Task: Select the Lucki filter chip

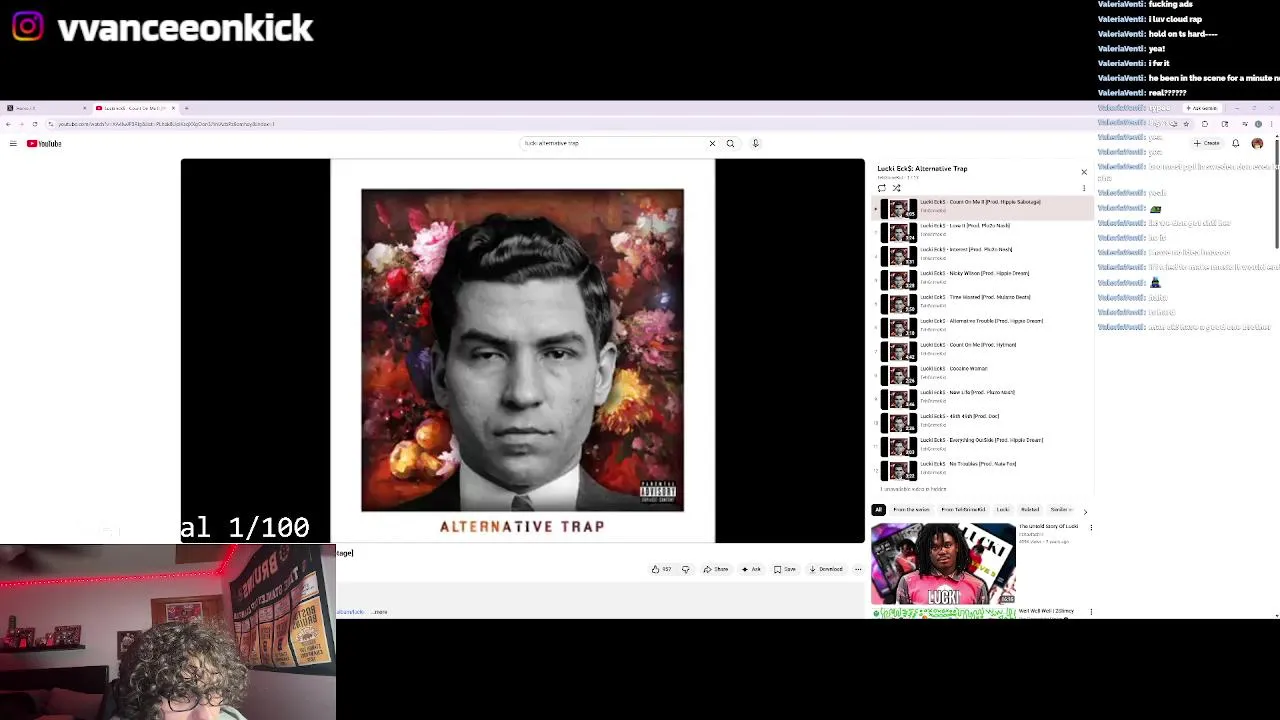Action: point(1003,510)
